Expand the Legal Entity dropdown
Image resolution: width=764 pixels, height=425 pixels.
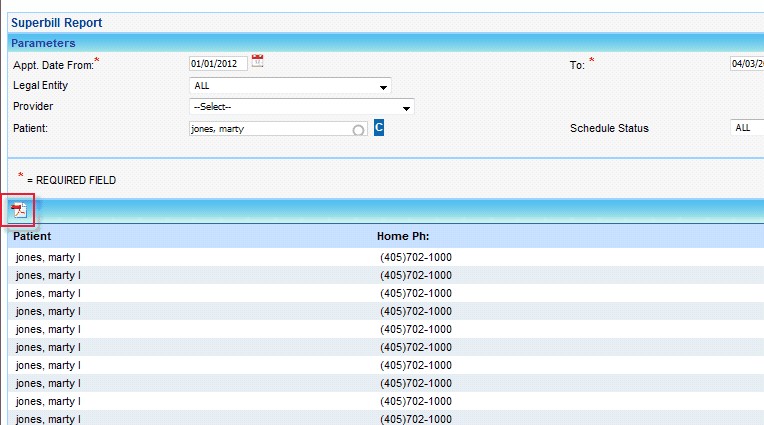point(383,87)
